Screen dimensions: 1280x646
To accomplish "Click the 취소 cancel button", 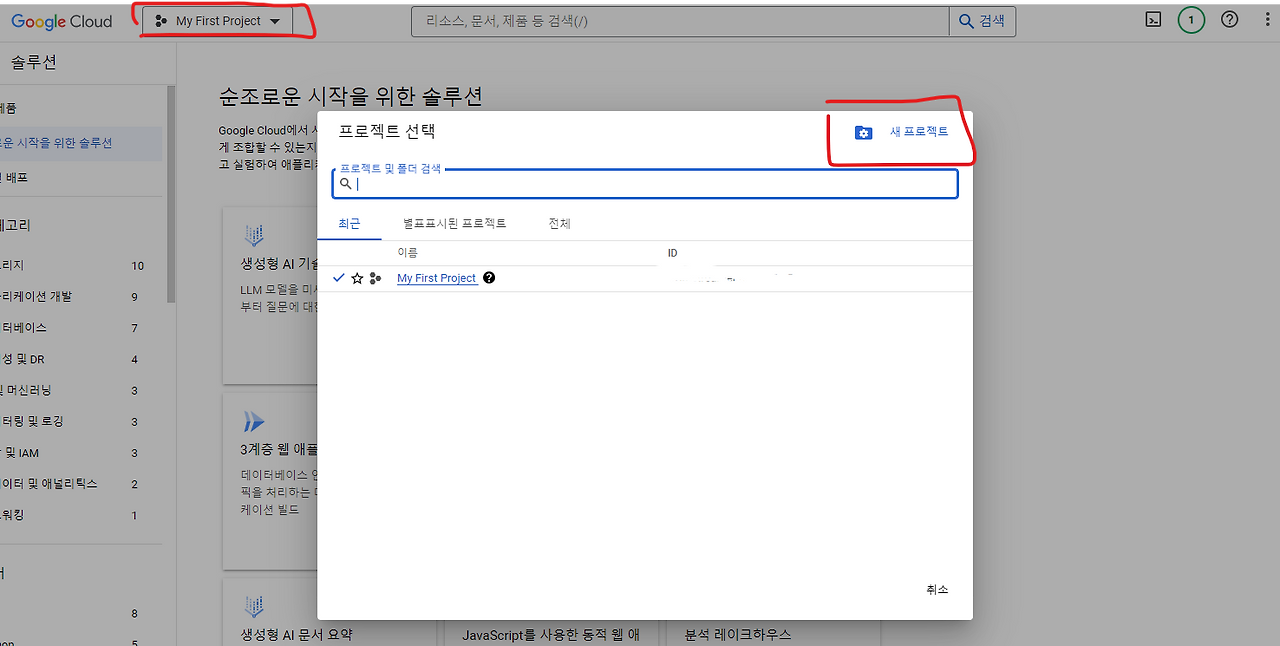I will [x=937, y=590].
